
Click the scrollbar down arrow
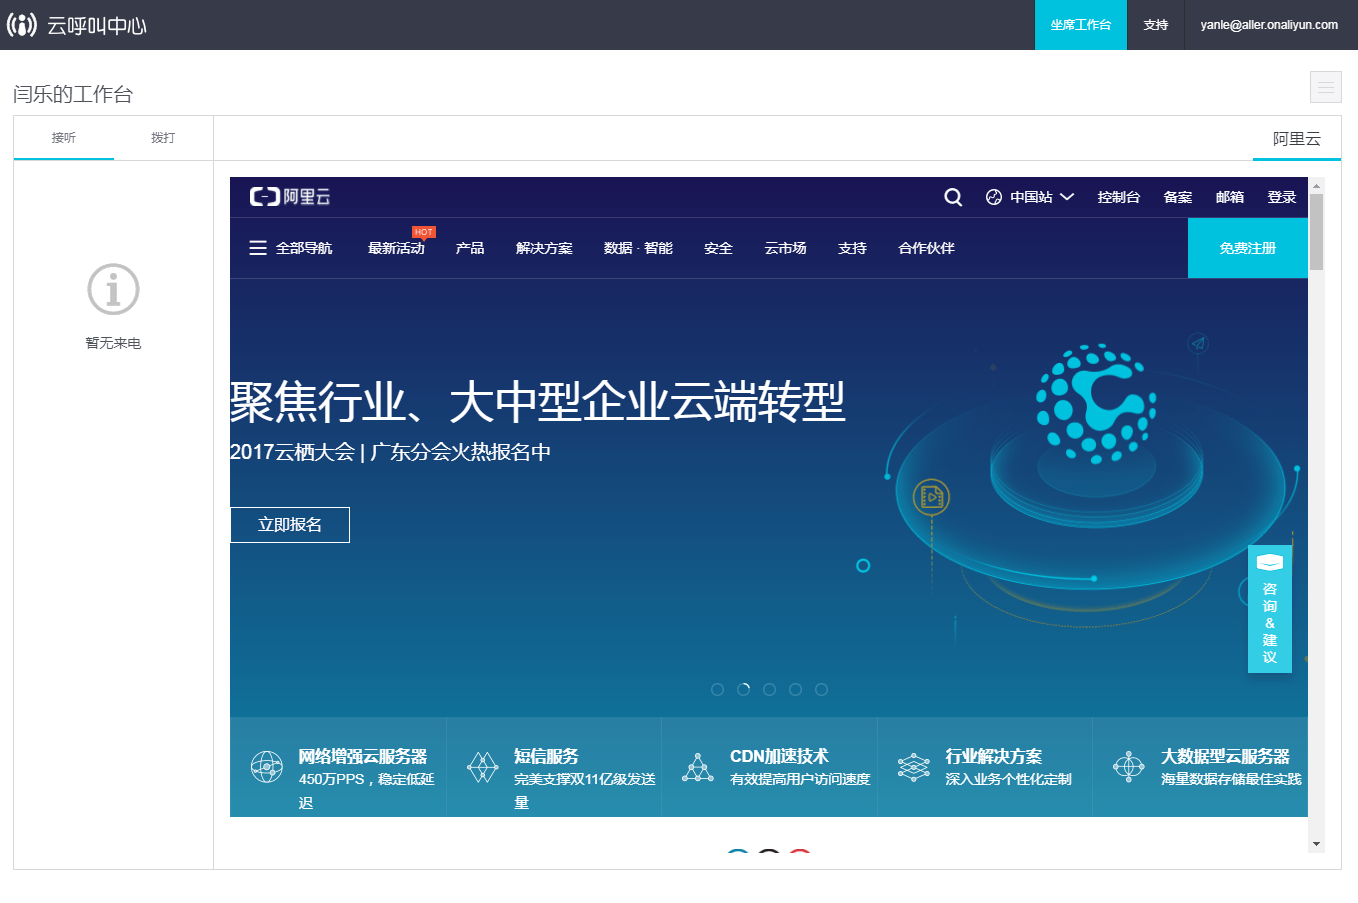(1316, 844)
